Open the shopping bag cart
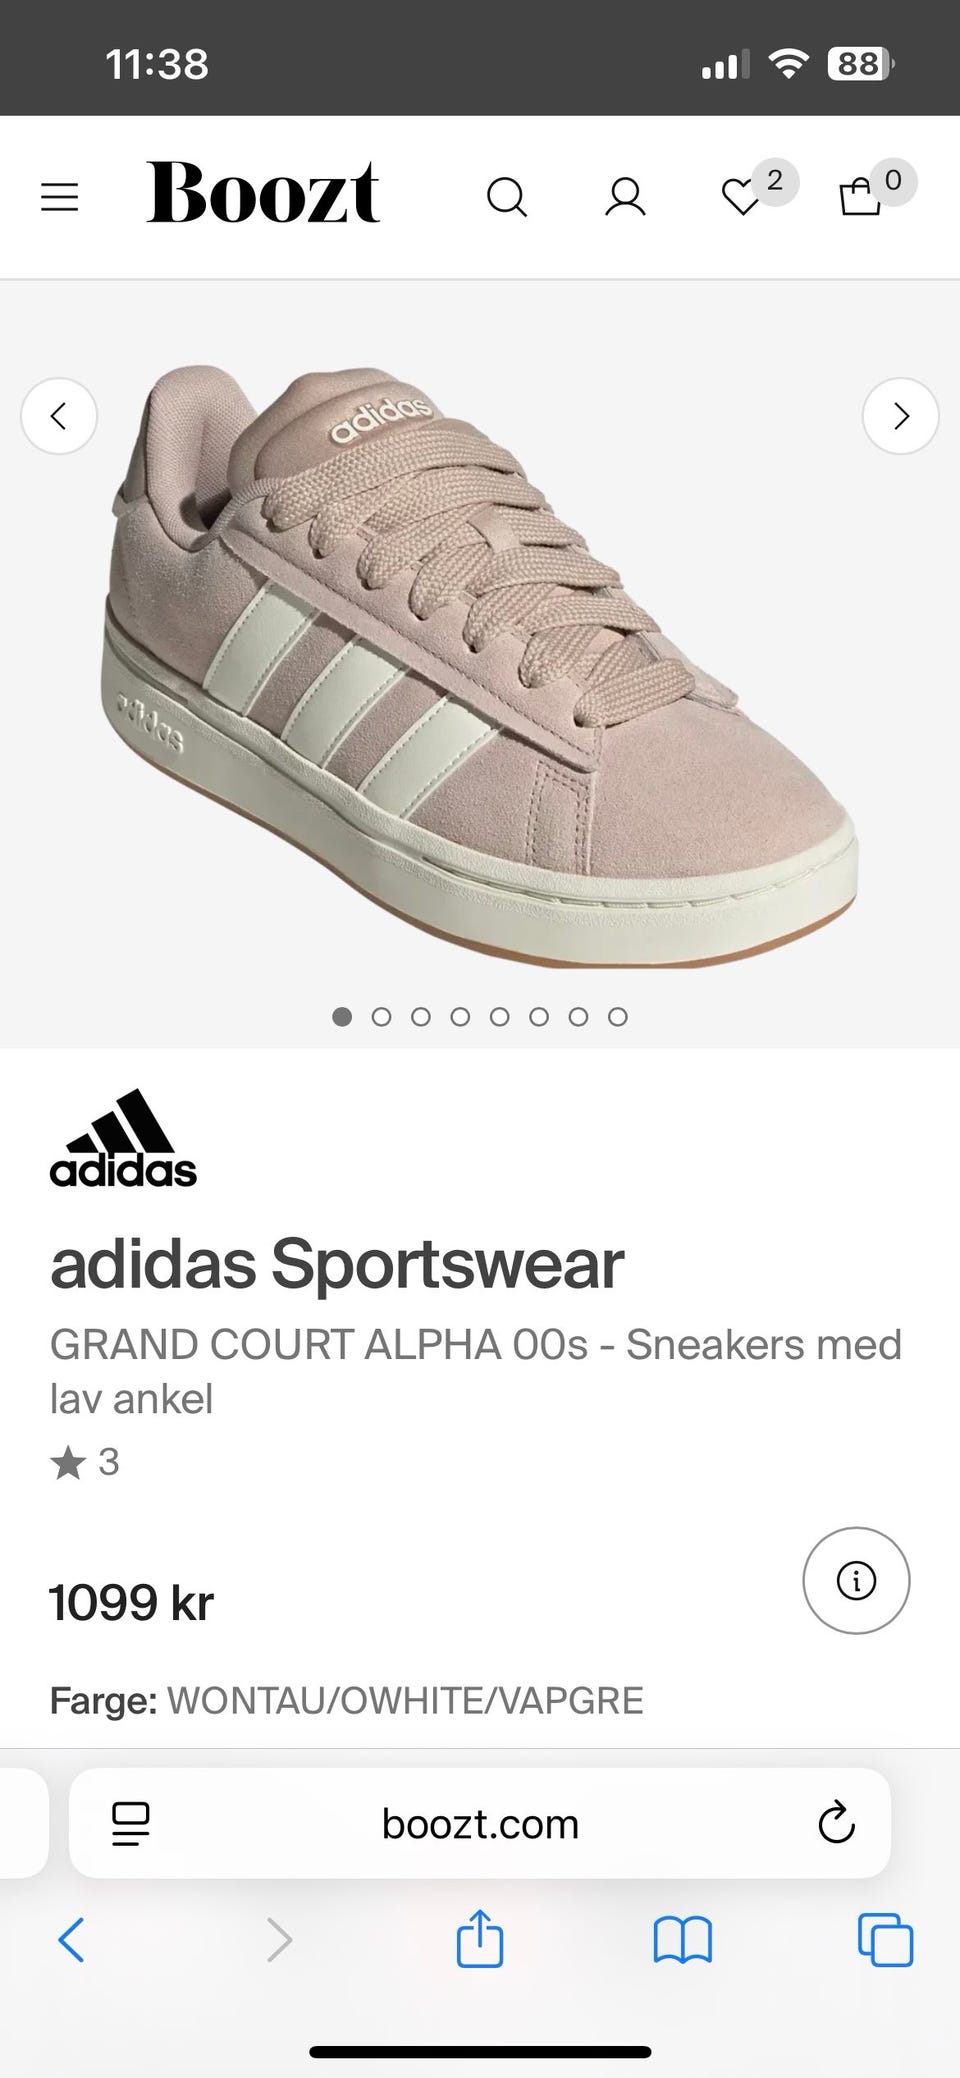The image size is (960, 2078). (x=860, y=197)
